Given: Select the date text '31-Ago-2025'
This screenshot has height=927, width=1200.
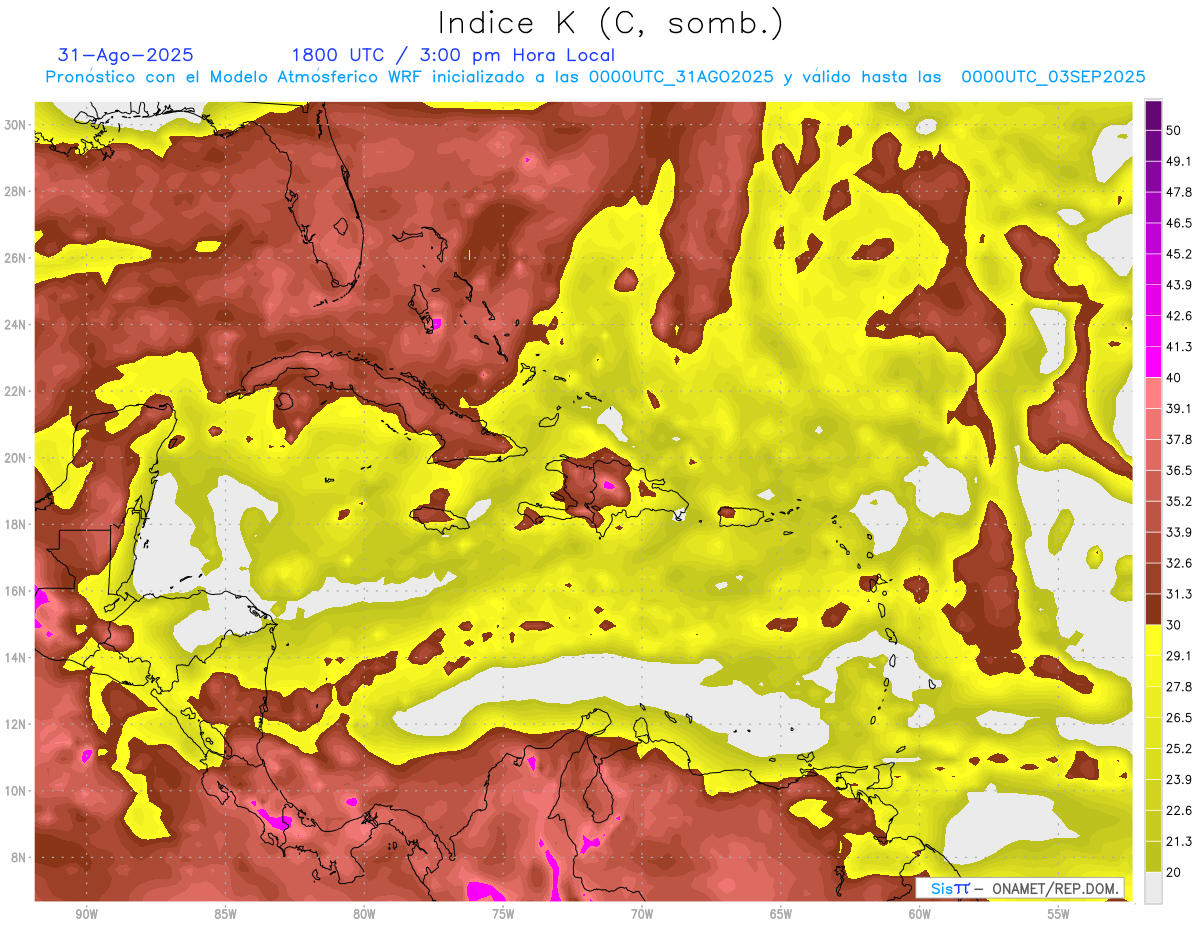Looking at the screenshot, I should 126,55.
